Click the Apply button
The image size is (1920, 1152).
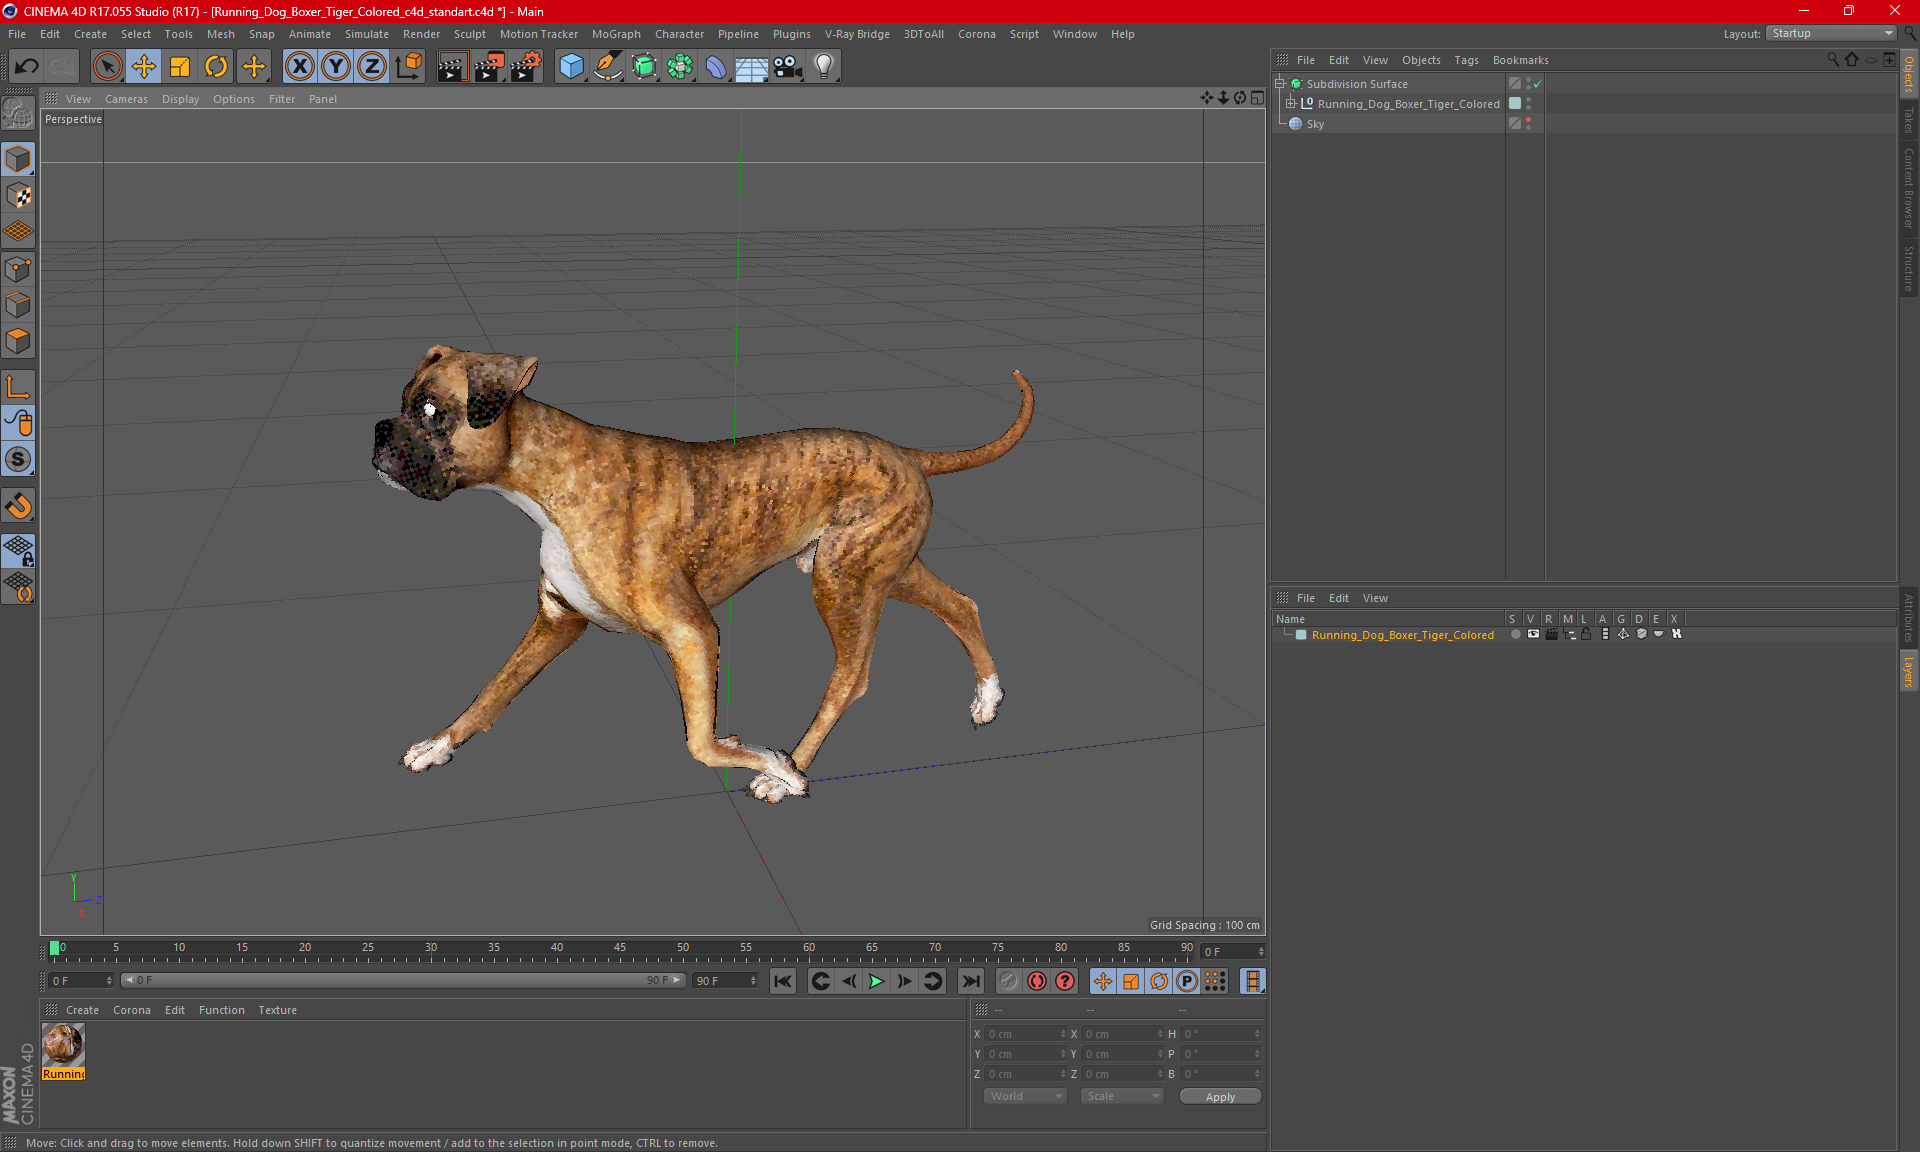point(1220,1097)
